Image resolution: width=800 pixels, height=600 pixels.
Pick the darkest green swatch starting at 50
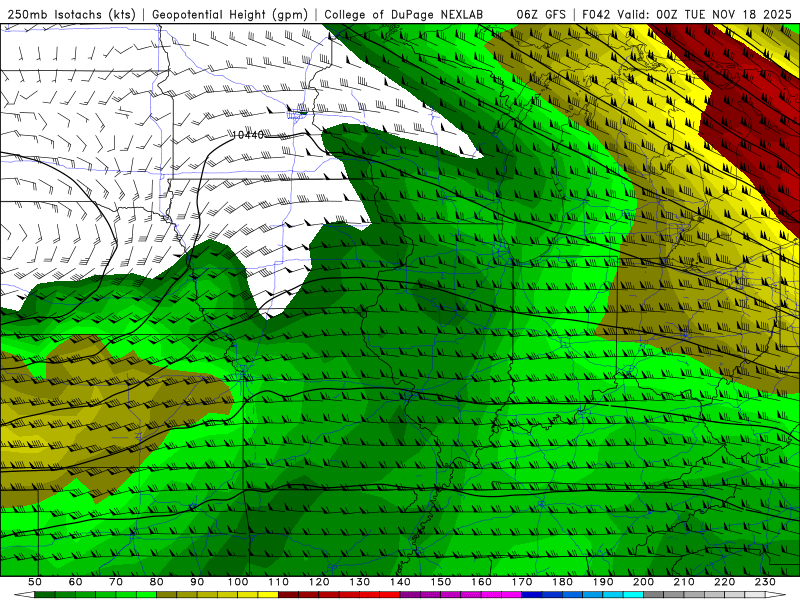45,595
